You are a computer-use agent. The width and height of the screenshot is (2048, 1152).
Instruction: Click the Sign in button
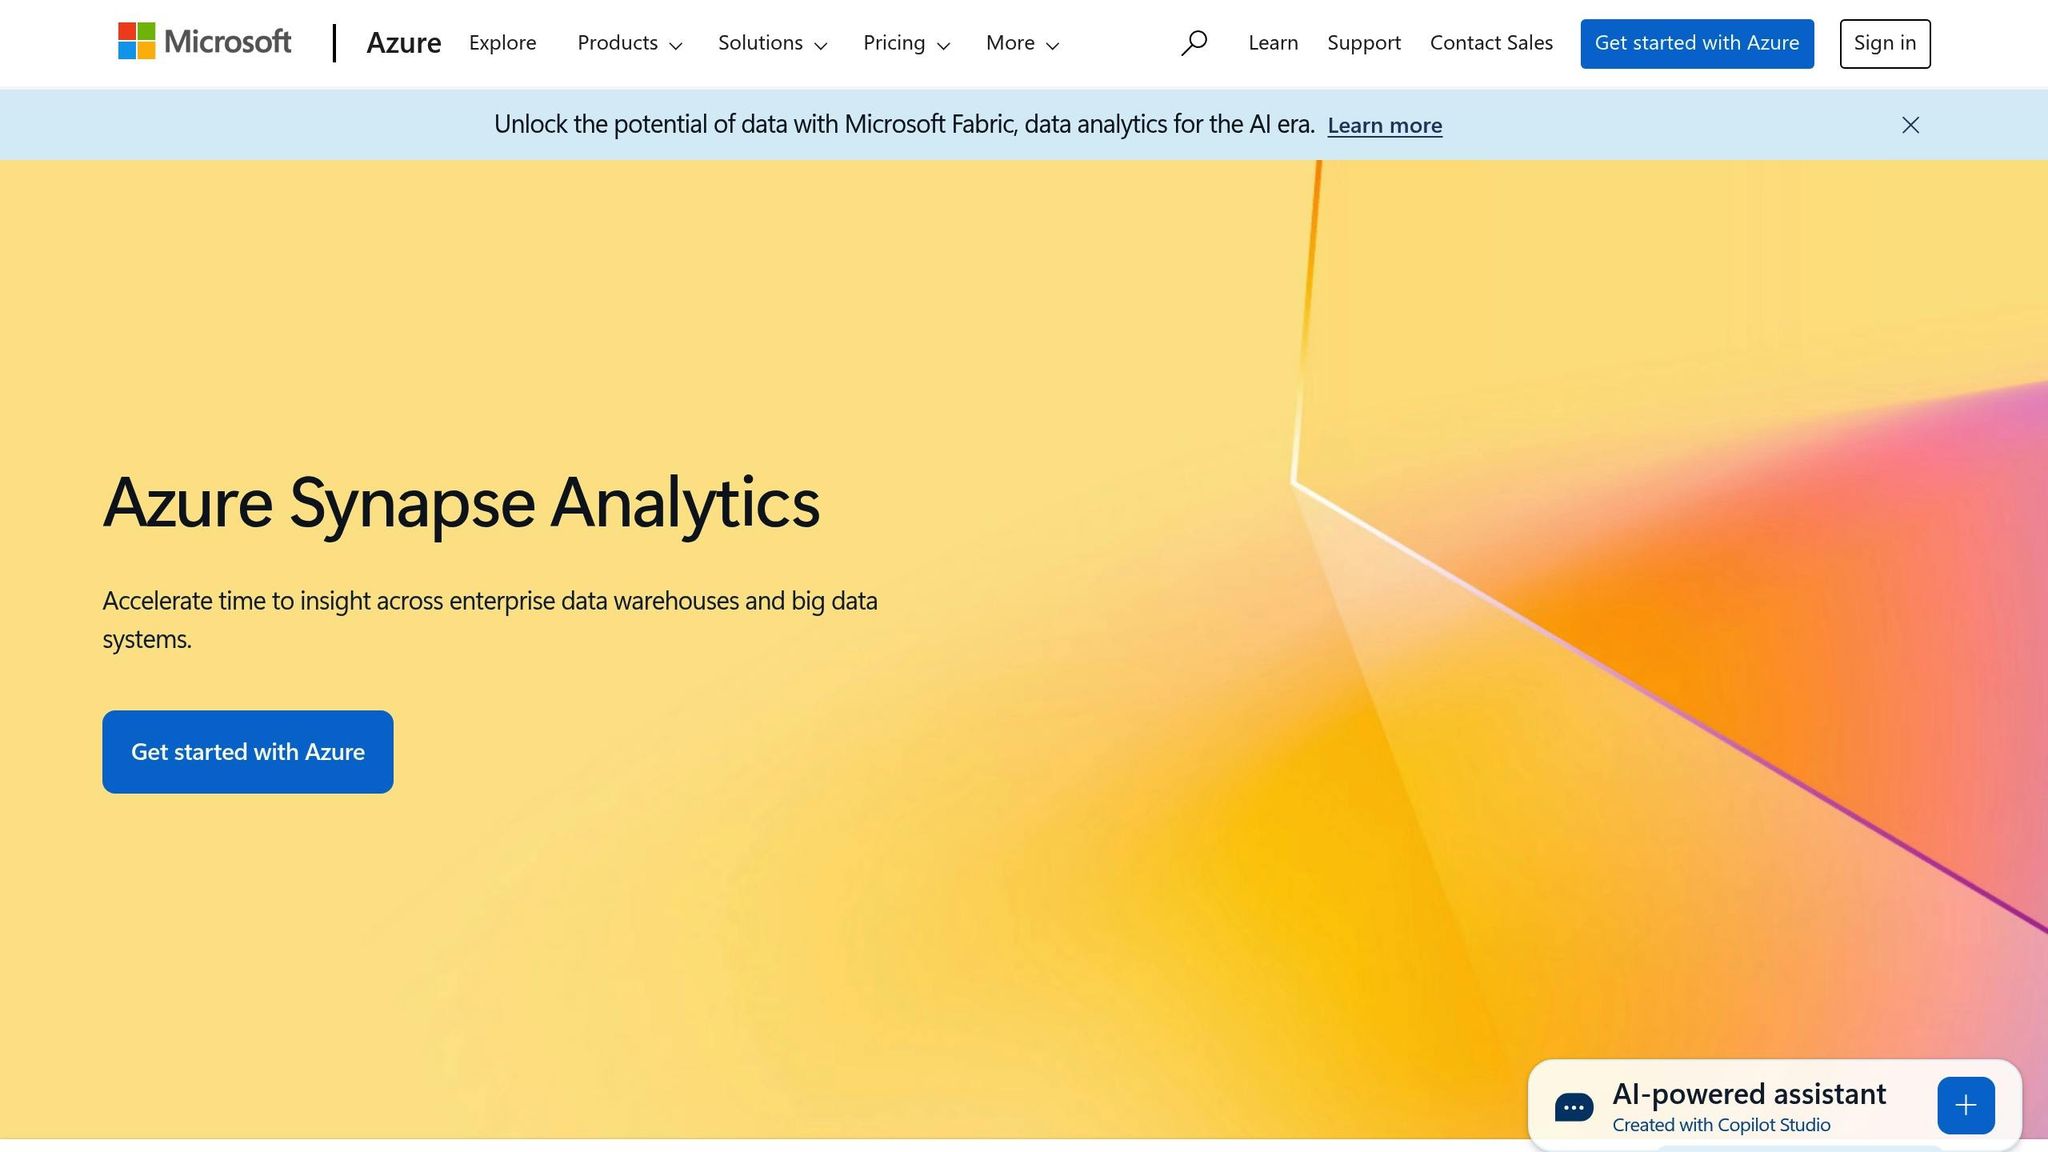pos(1885,44)
